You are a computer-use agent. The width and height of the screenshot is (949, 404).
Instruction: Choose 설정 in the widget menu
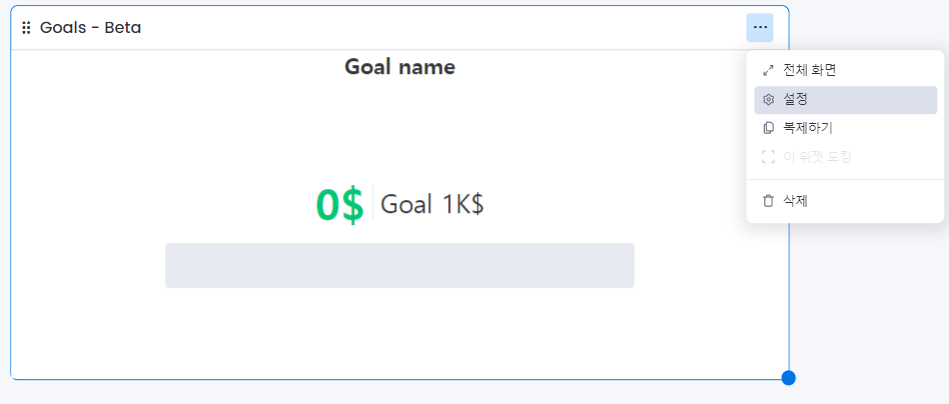(x=796, y=100)
